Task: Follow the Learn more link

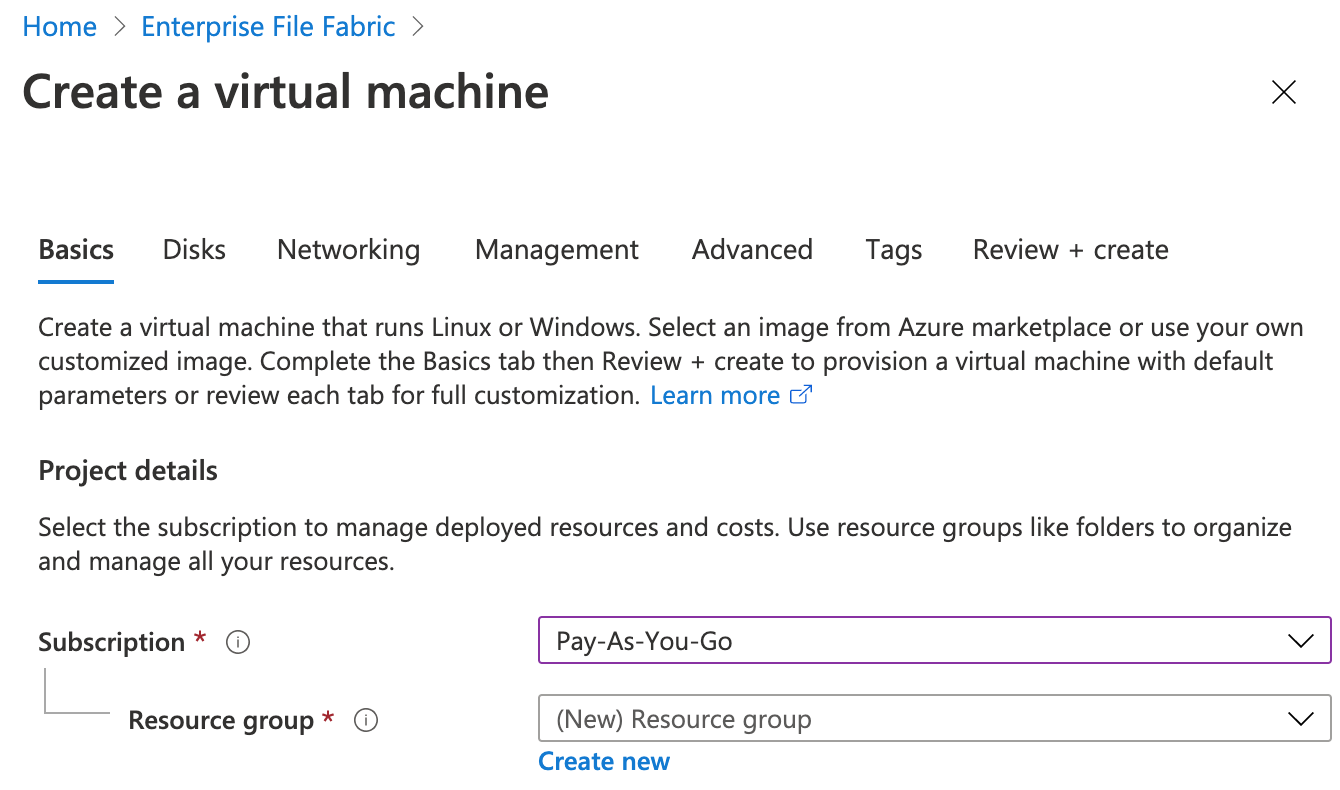Action: [x=714, y=395]
